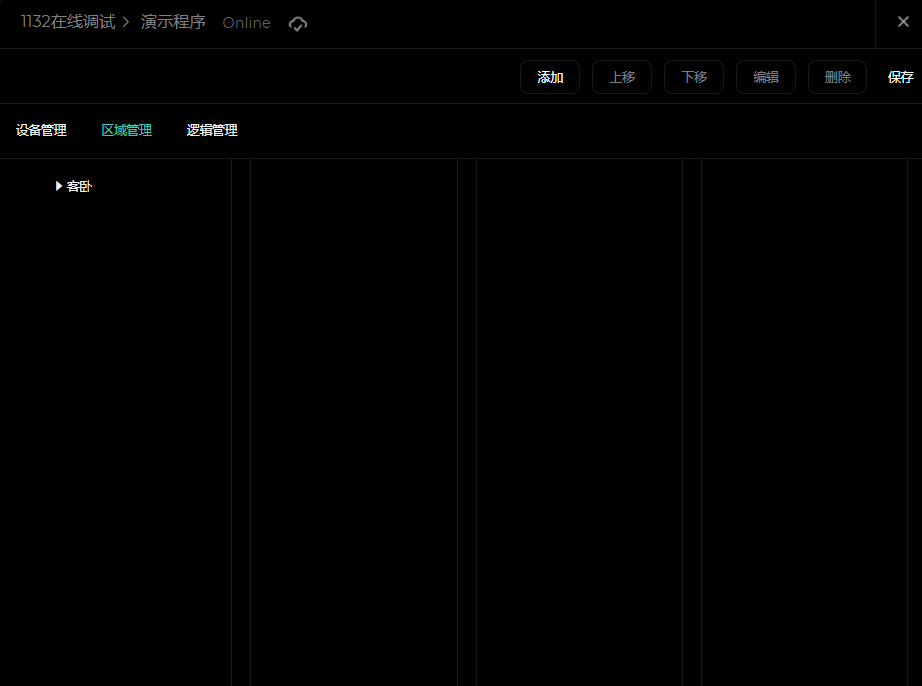
Task: Navigate to 1132在线调试 breadcrumb
Action: [x=67, y=22]
